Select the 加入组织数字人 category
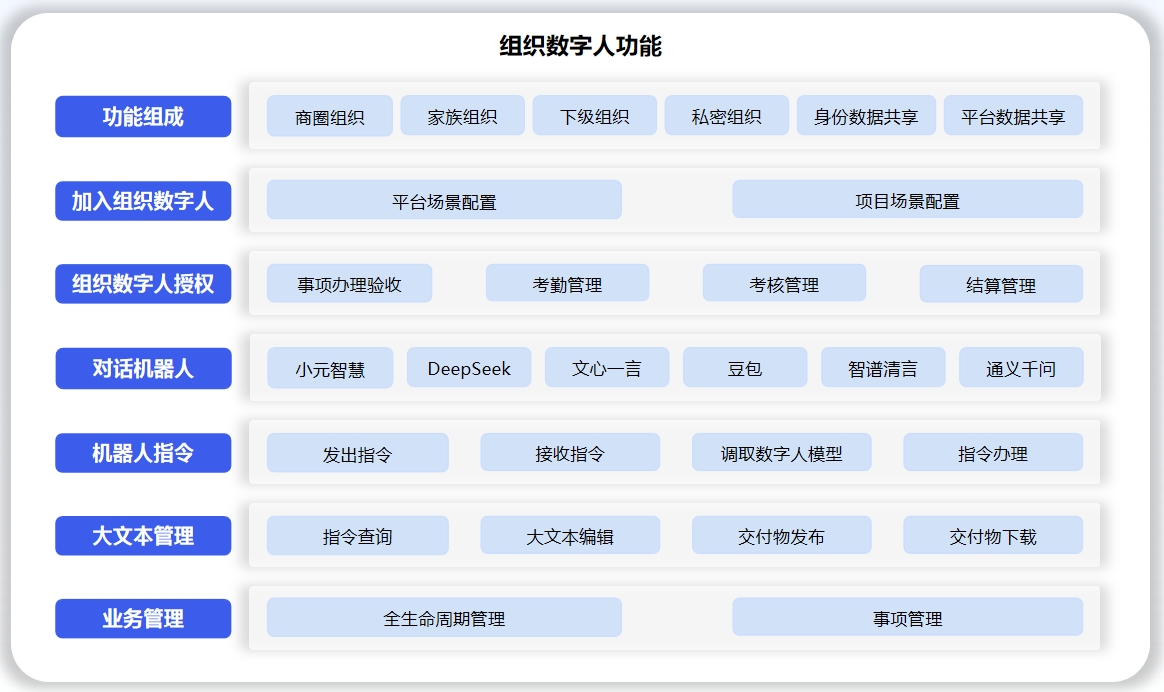The image size is (1164, 692). click(143, 200)
